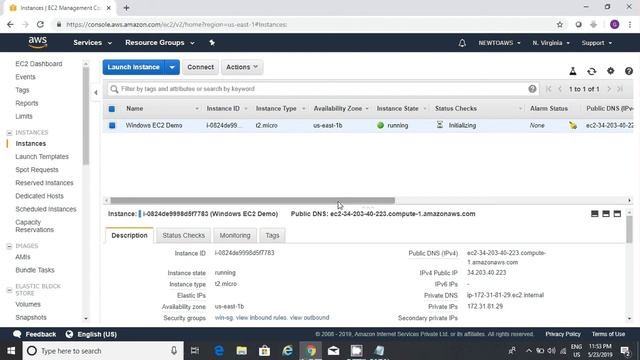Image resolution: width=640 pixels, height=360 pixels.
Task: Open EC2 Dashboard in sidebar
Action: (x=39, y=64)
